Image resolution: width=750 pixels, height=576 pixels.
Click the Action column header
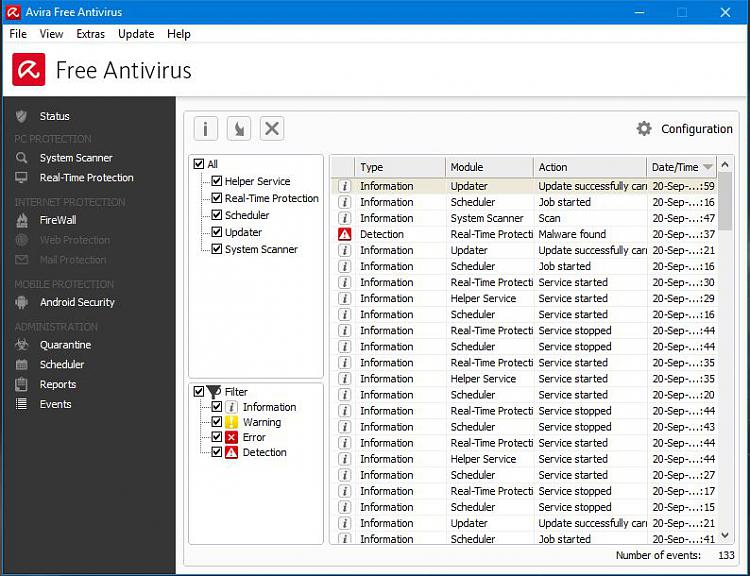point(590,167)
